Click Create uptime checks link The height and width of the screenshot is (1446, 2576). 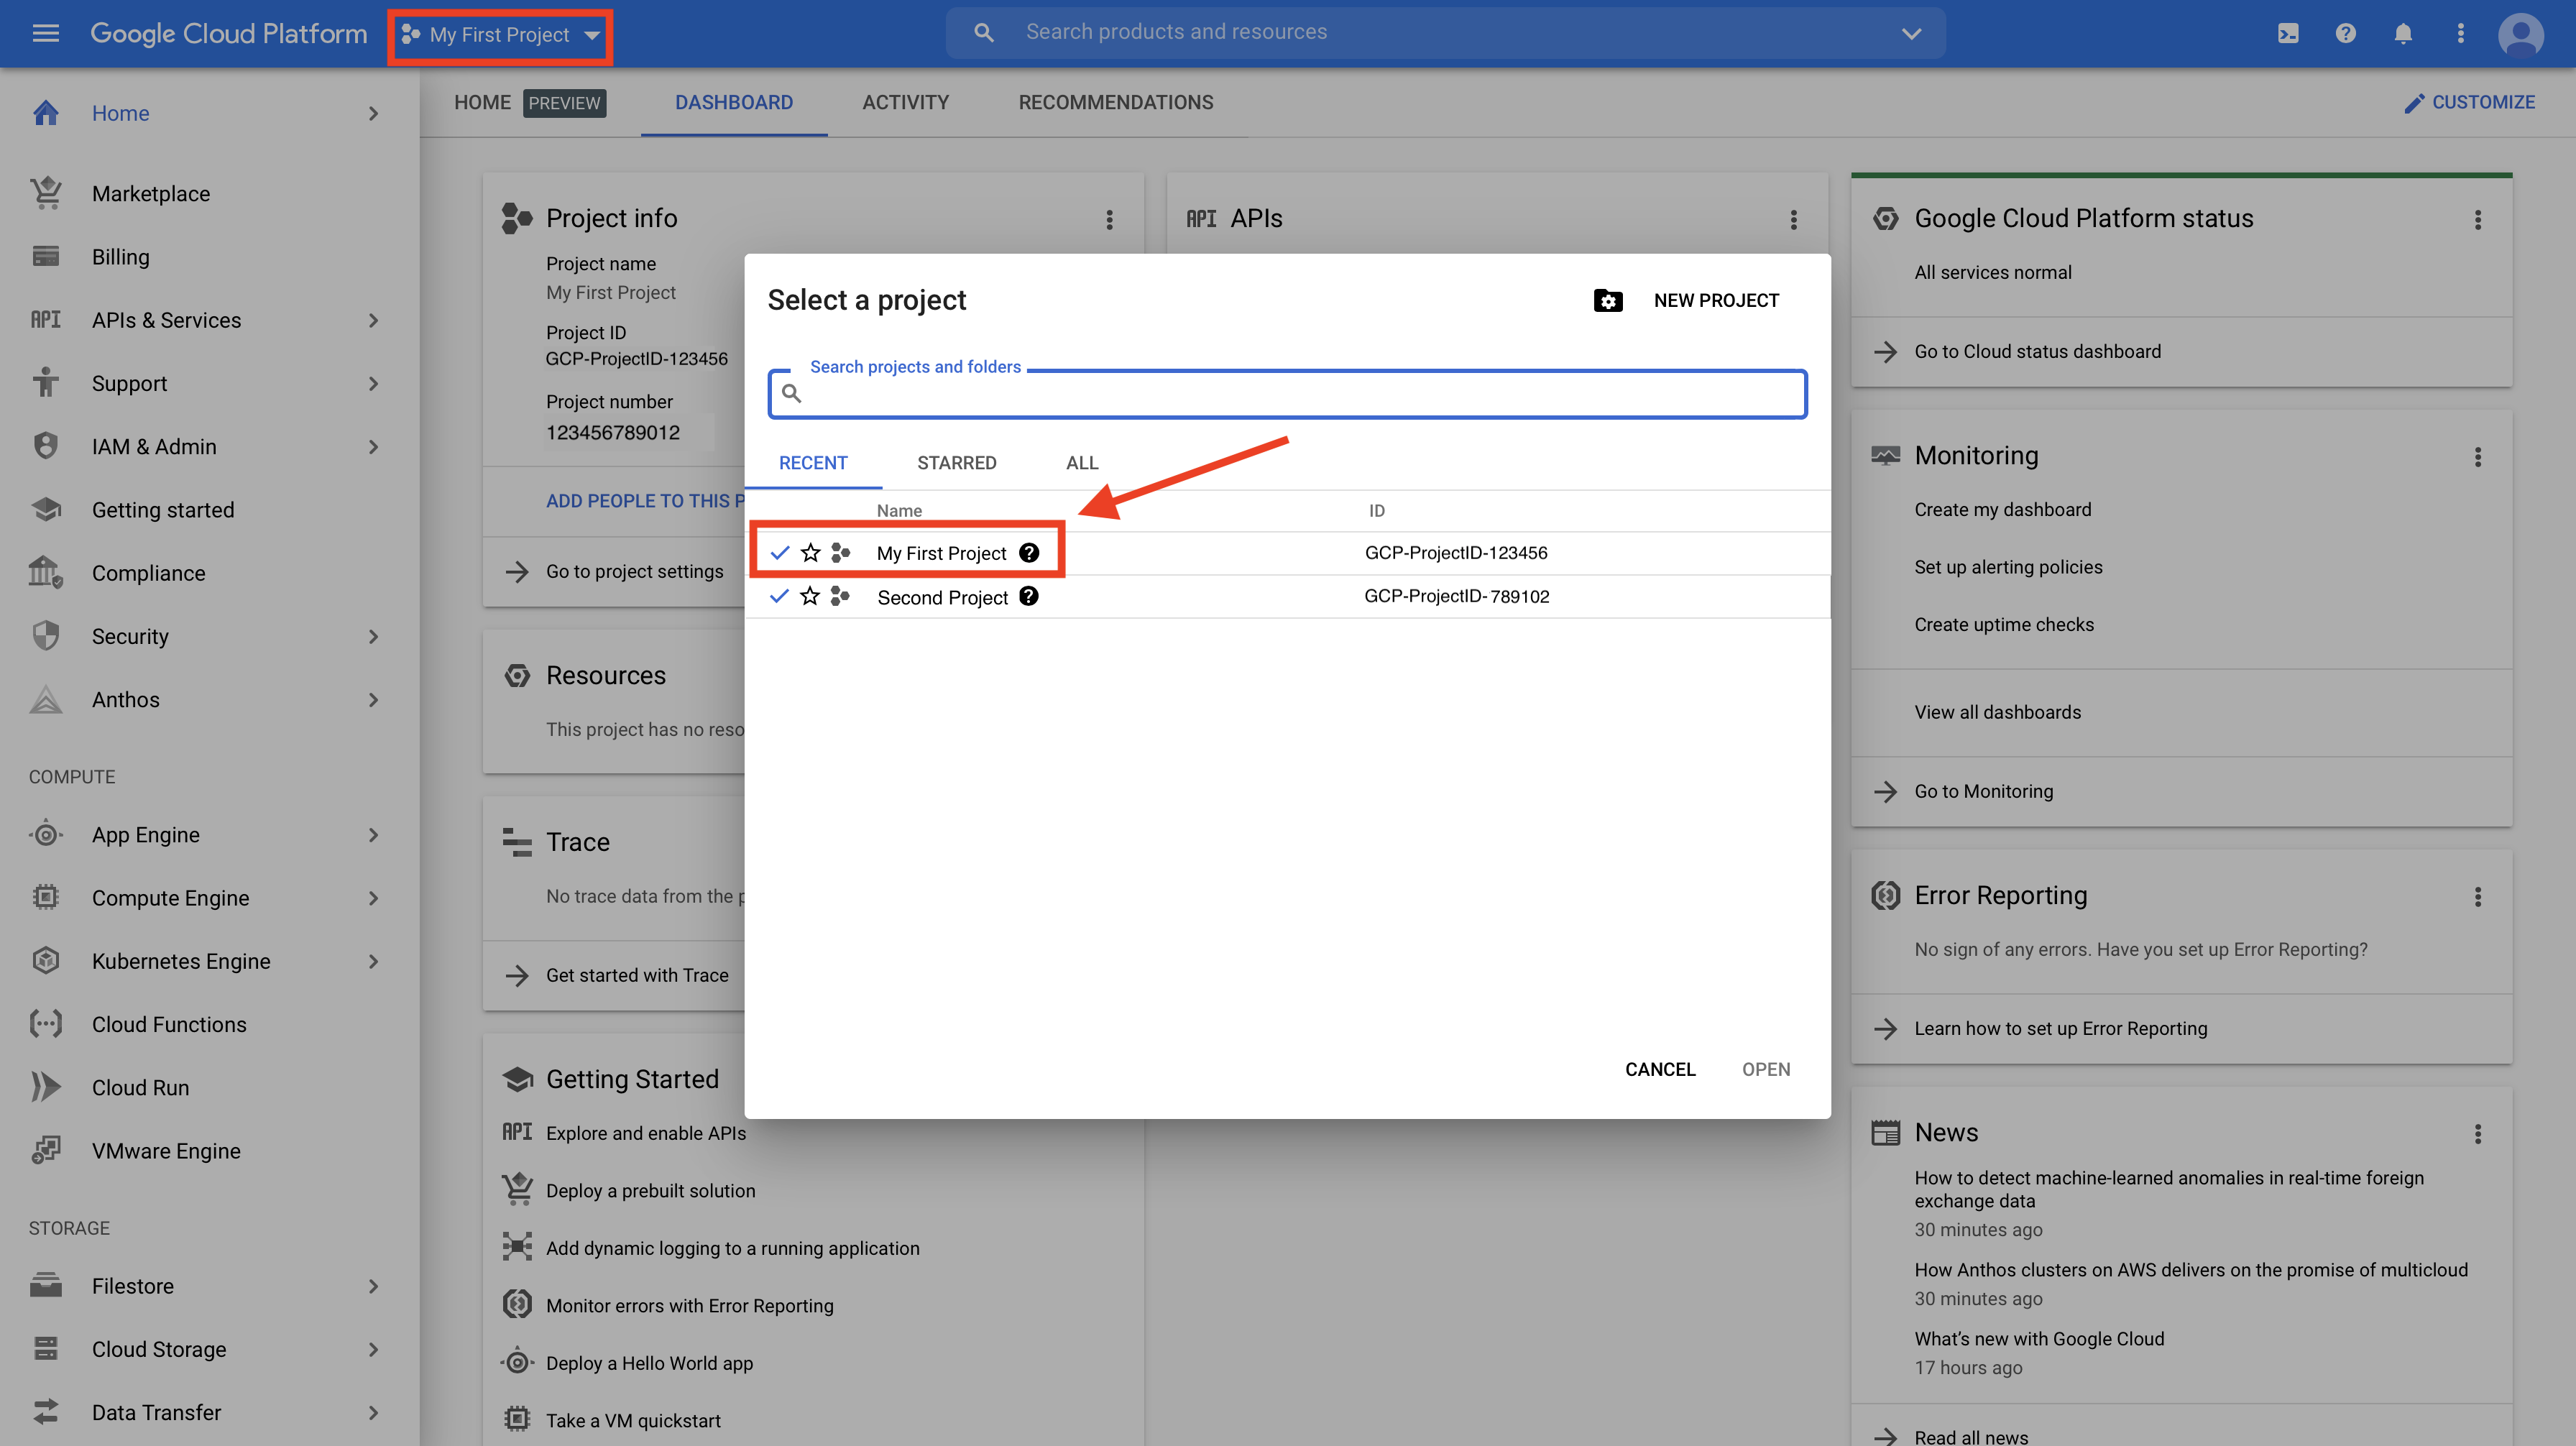[x=2003, y=624]
